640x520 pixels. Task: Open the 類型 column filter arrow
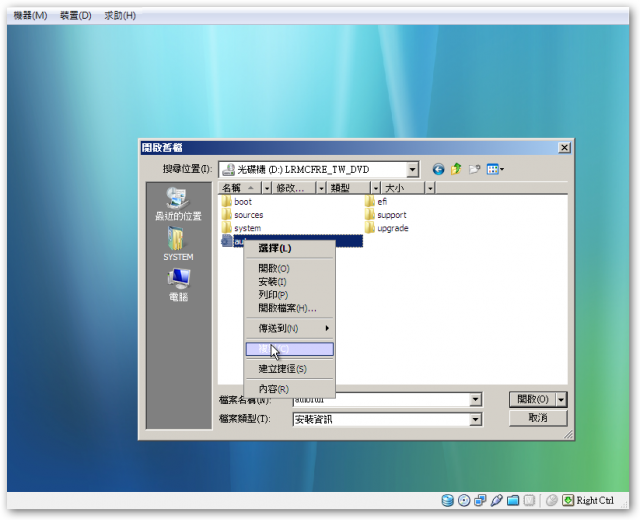376,188
